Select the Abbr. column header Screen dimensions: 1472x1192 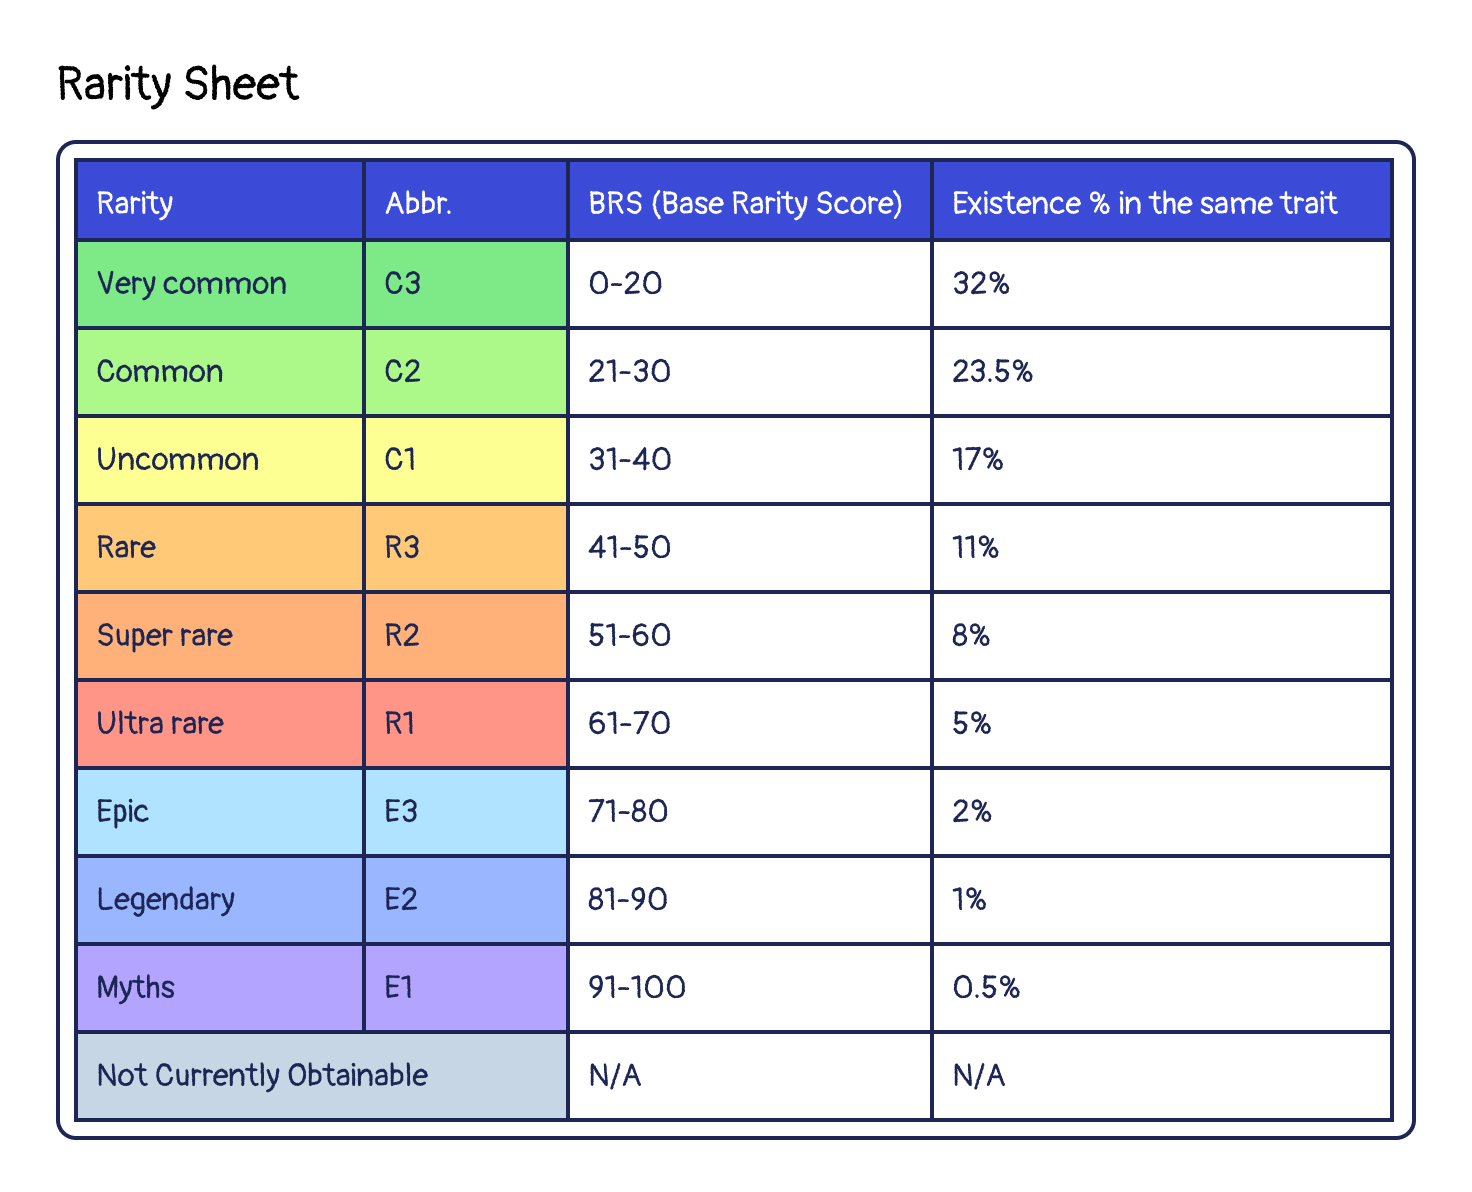(466, 201)
